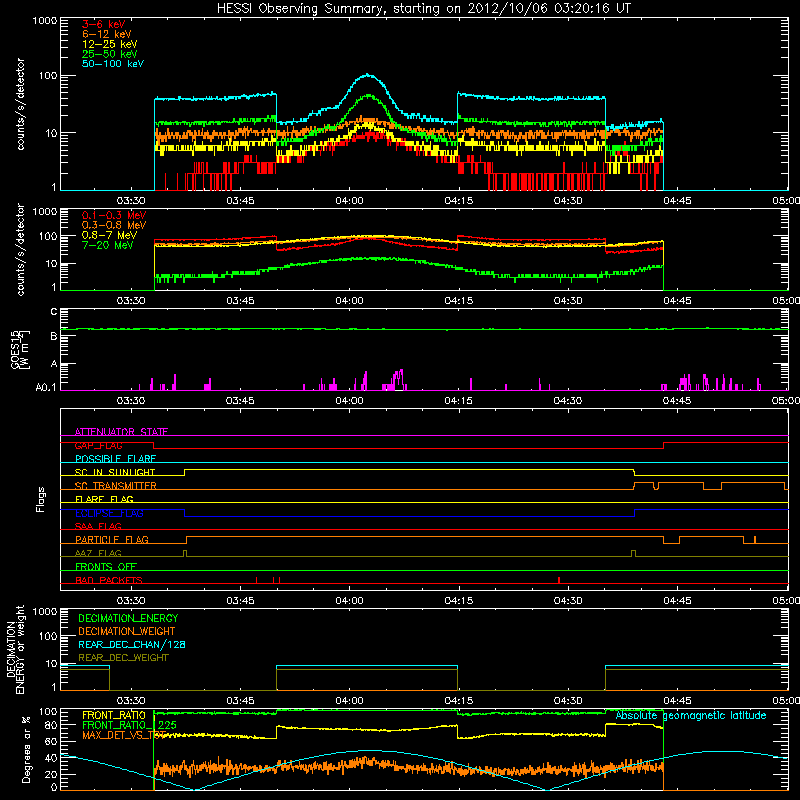This screenshot has width=800, height=800.
Task: Select the 6-12 keV legend label
Action: [107, 34]
